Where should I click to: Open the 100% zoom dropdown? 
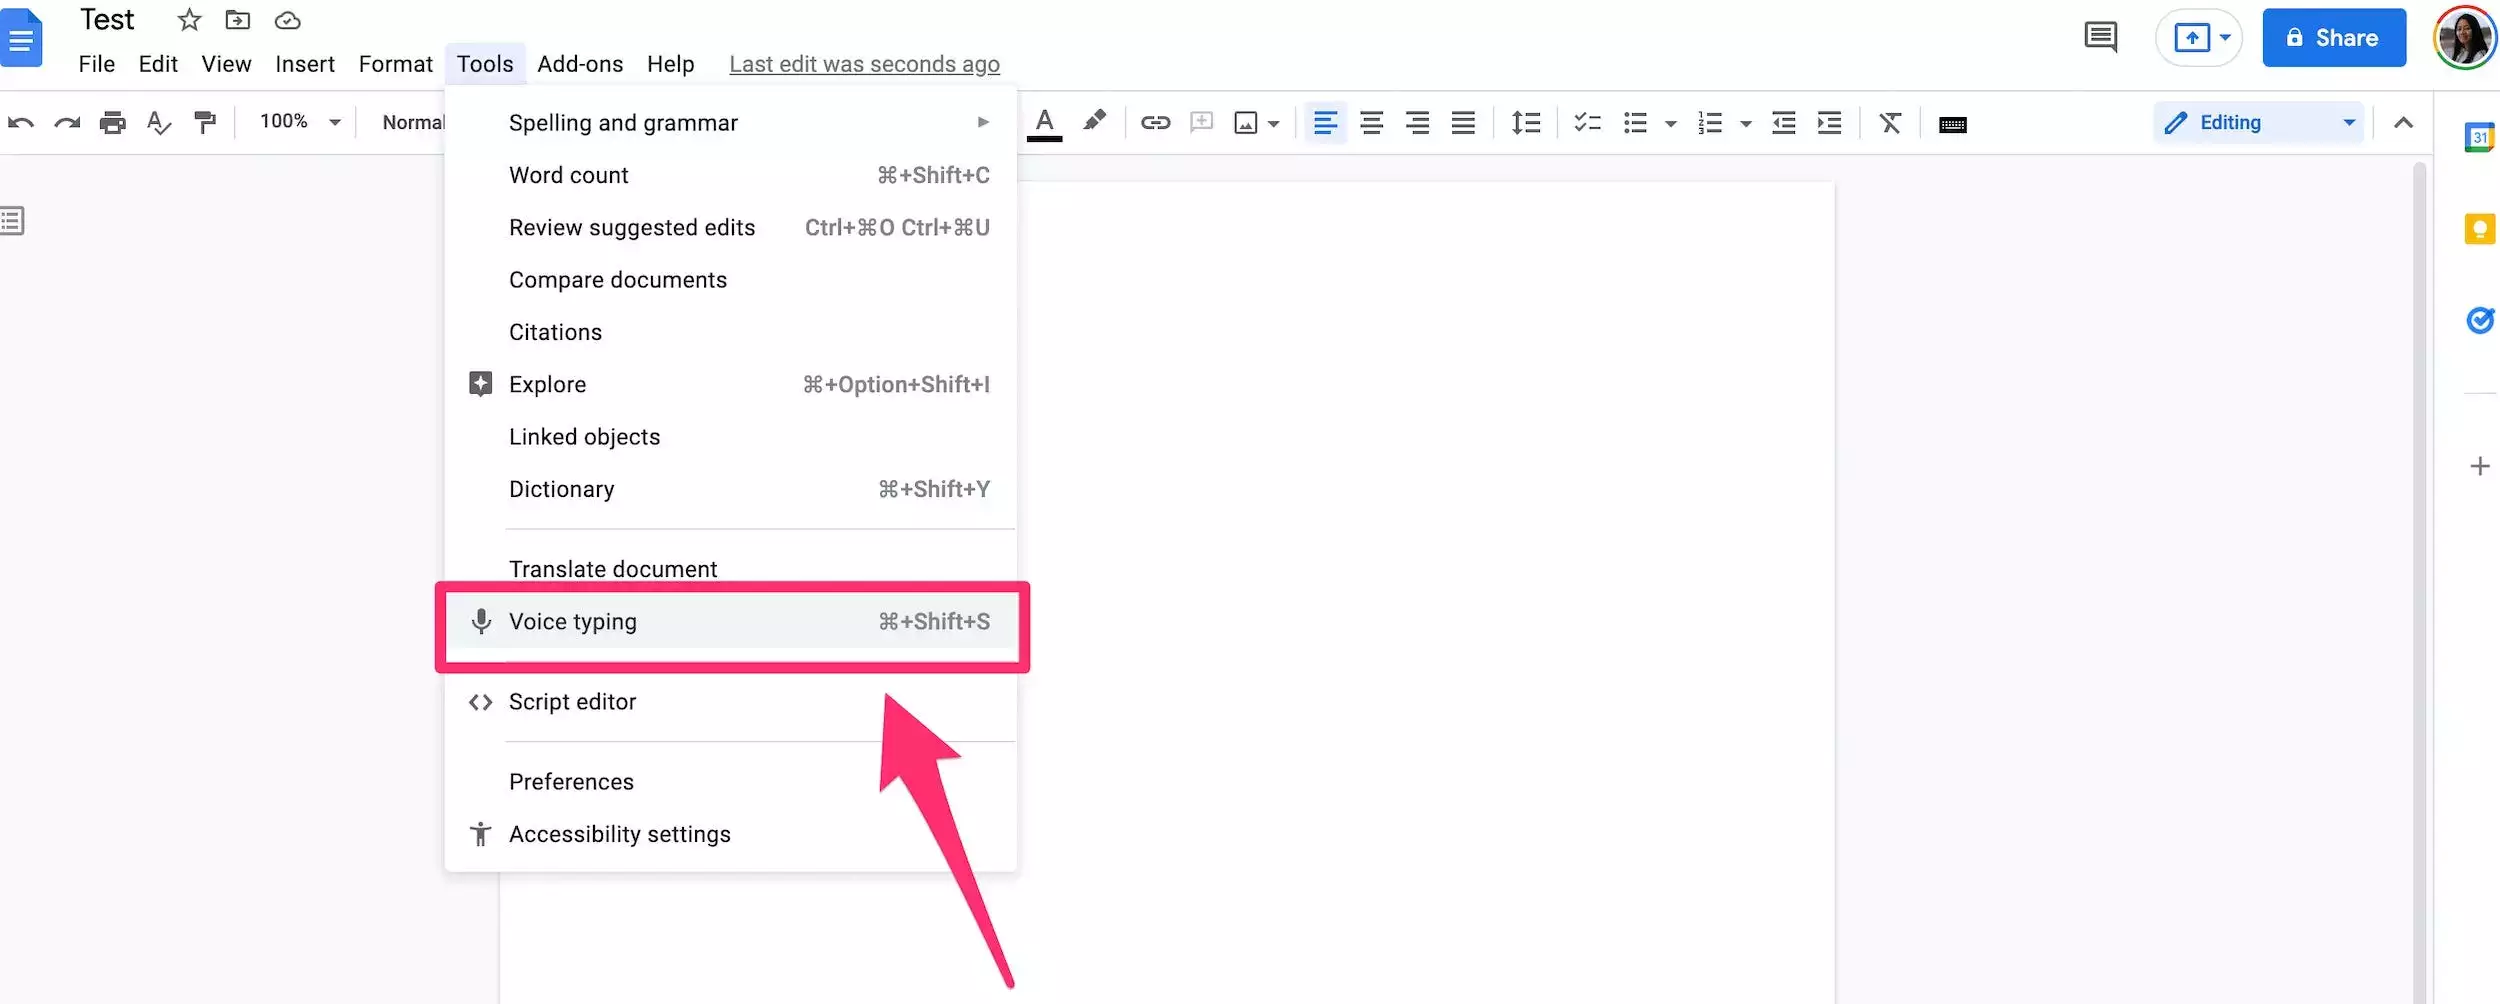click(299, 122)
